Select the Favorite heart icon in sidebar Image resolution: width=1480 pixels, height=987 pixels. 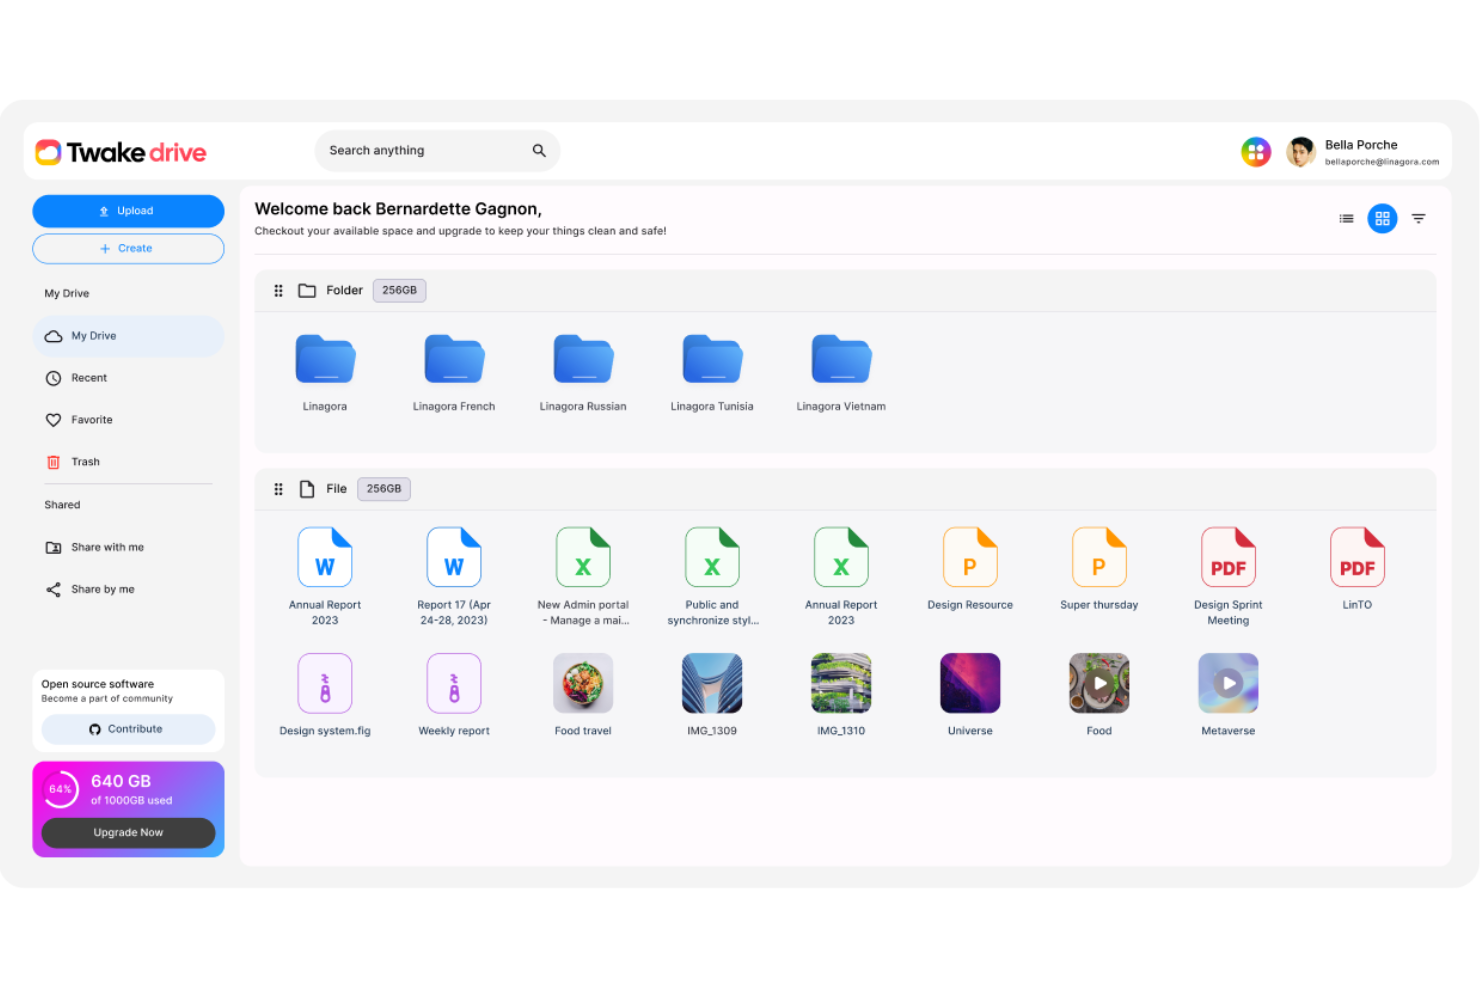(54, 419)
